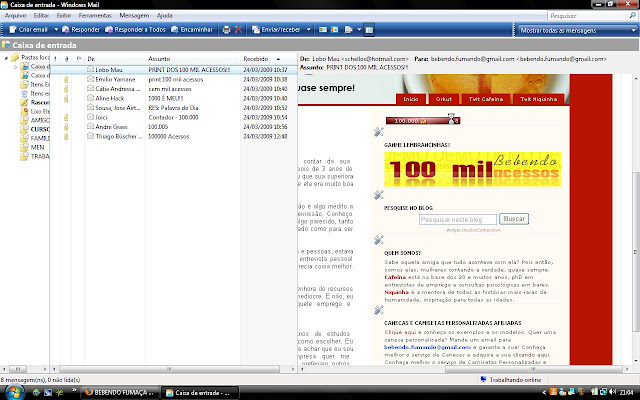Open the Editar menu
The image size is (640, 400).
[41, 16]
